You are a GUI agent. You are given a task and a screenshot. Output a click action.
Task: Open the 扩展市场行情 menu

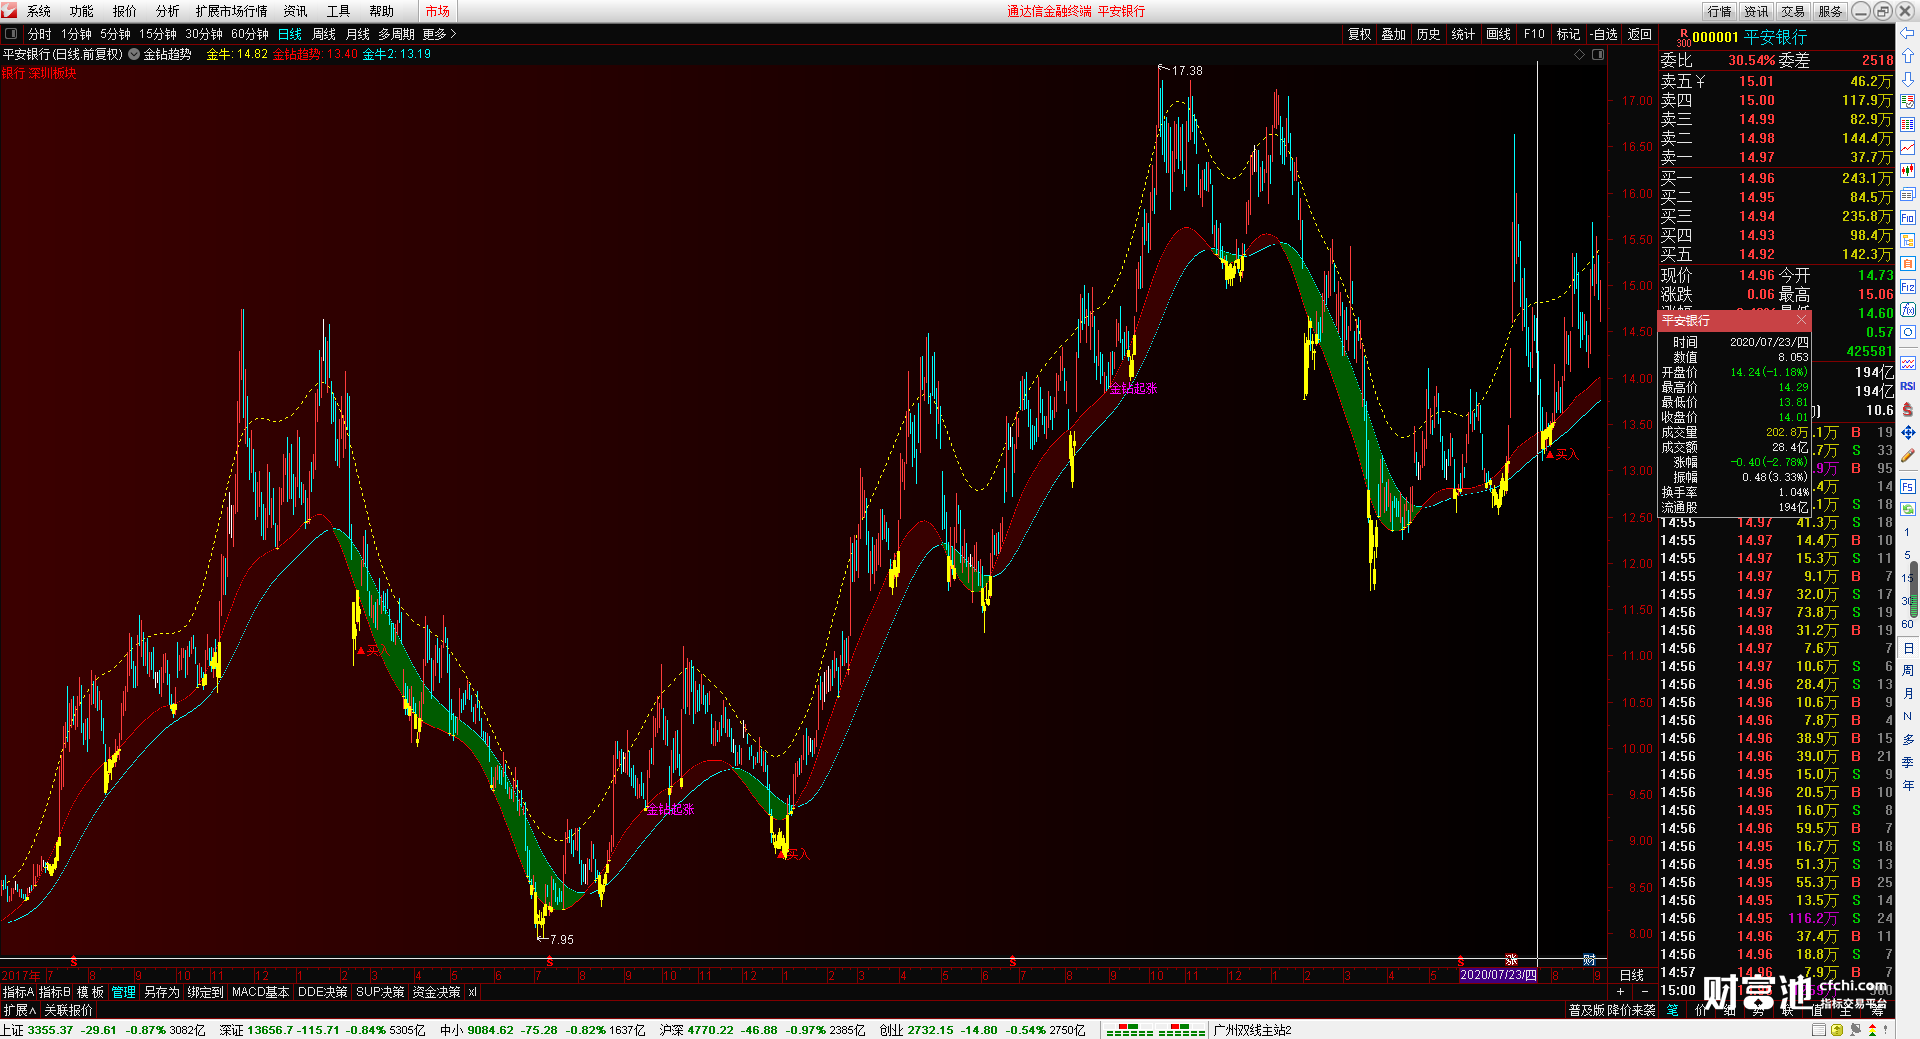click(231, 11)
